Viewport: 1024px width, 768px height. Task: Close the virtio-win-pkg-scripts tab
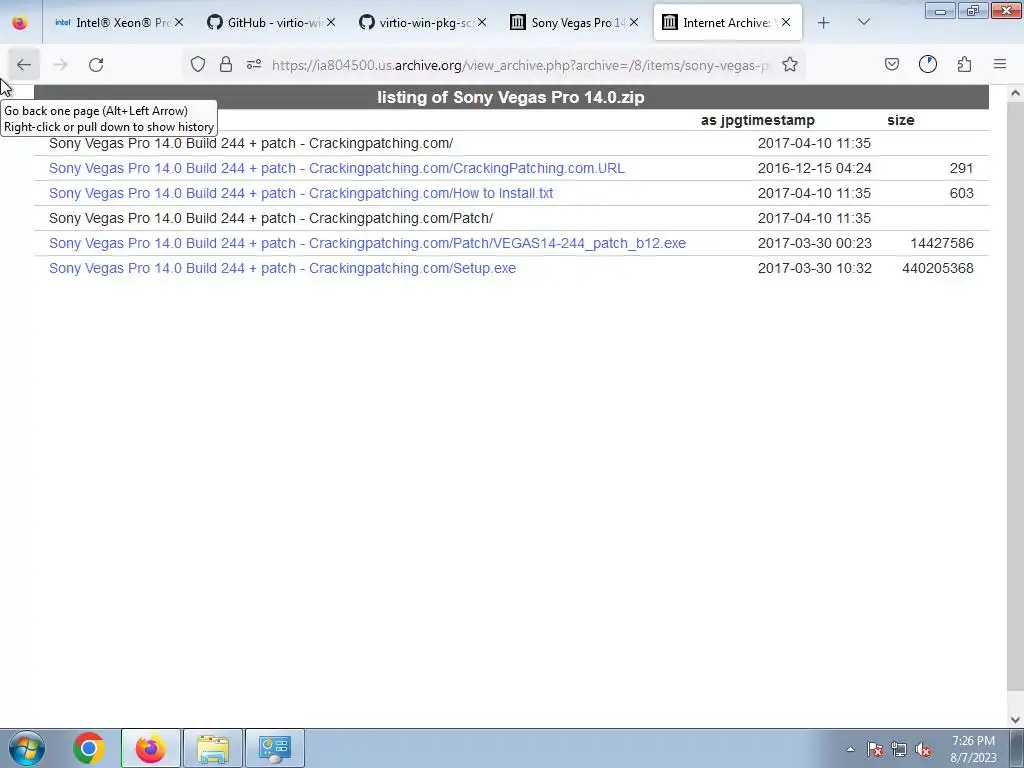pyautogui.click(x=482, y=22)
